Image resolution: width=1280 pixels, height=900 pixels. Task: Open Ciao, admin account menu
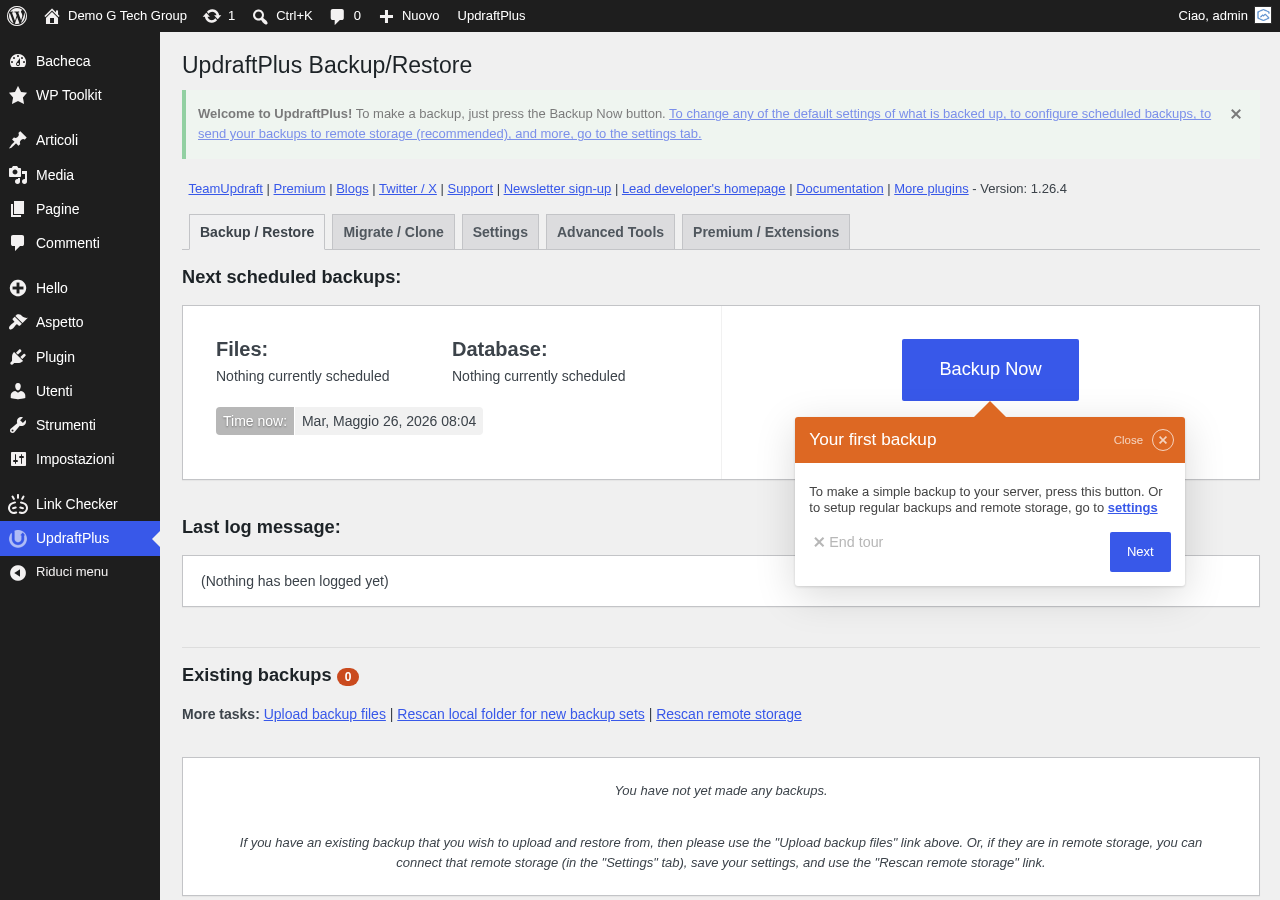pyautogui.click(x=1225, y=16)
